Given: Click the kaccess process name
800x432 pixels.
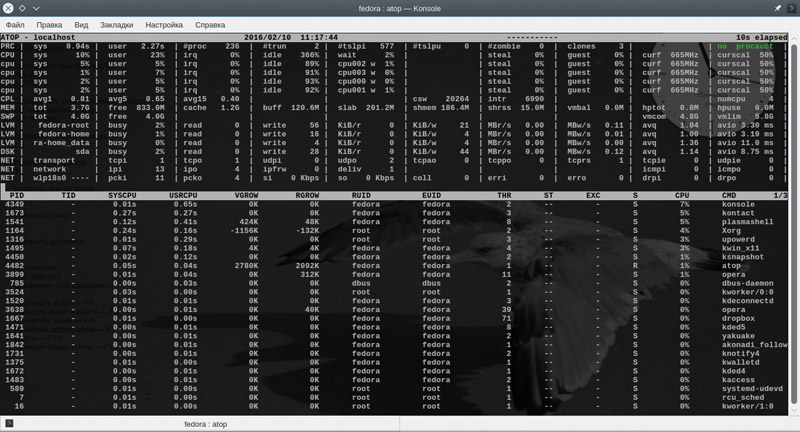Looking at the screenshot, I should pyautogui.click(x=738, y=379).
